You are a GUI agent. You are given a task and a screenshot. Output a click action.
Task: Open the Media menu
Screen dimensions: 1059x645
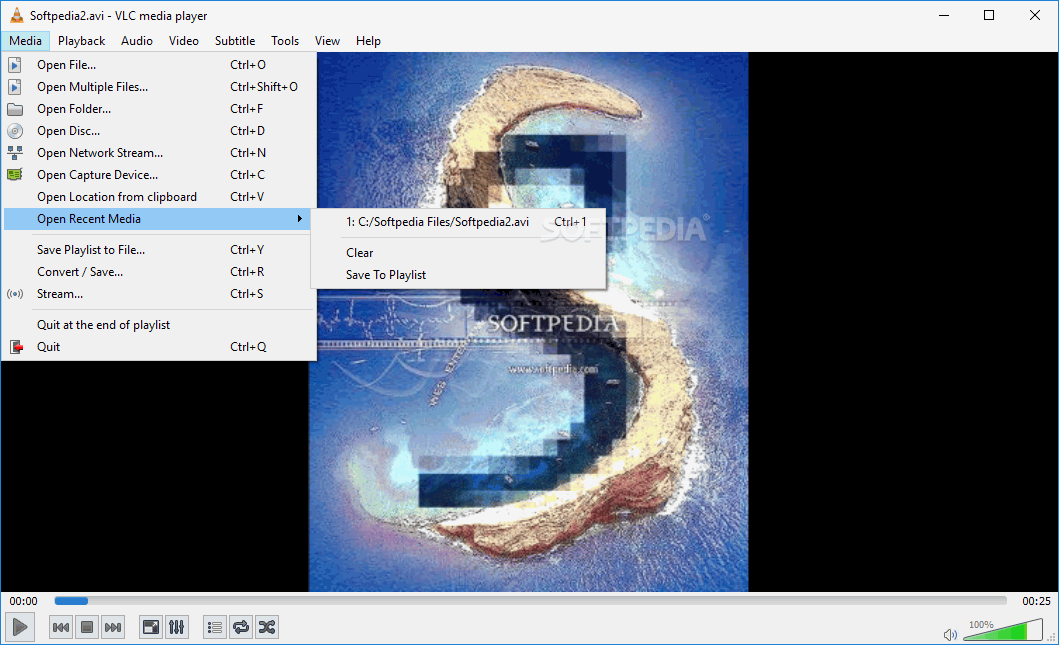26,41
